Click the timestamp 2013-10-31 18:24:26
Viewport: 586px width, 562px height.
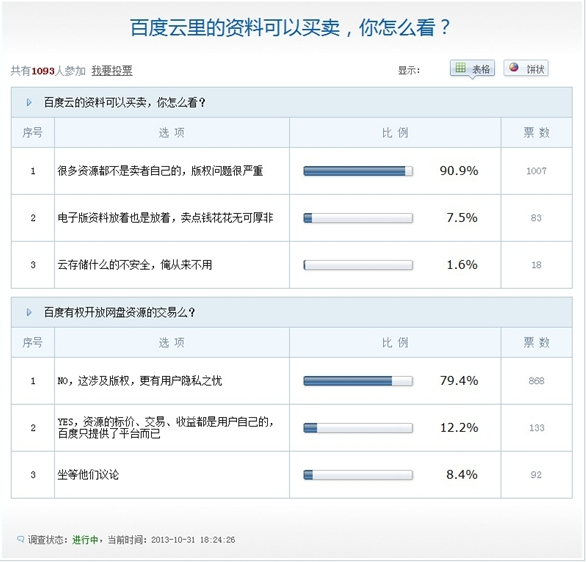click(193, 540)
